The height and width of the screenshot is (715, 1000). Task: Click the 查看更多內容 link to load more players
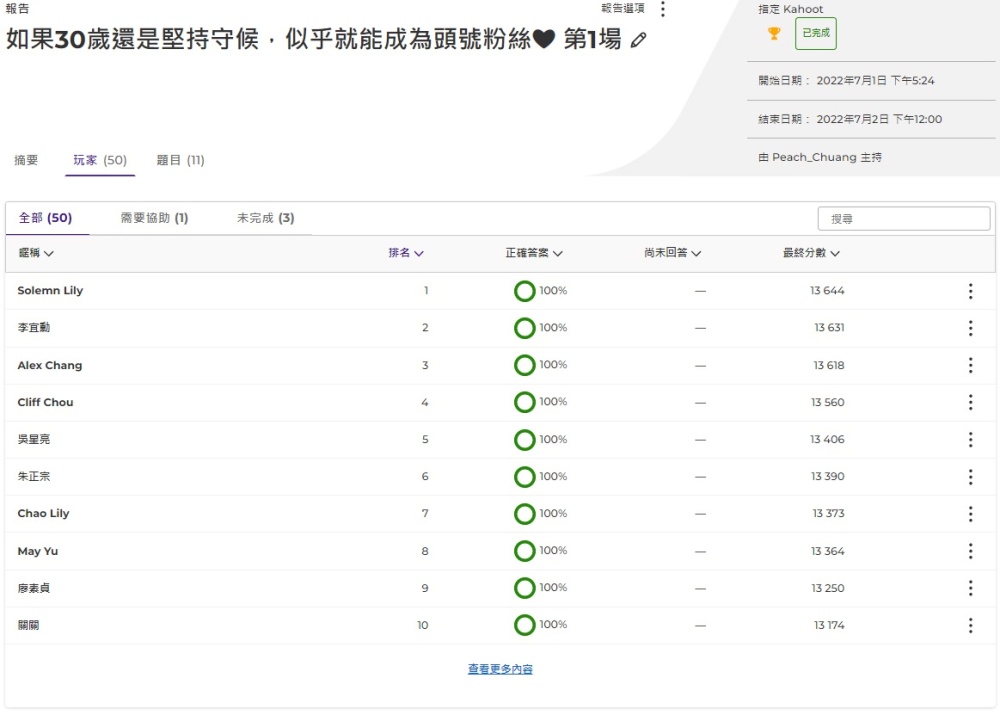click(x=500, y=668)
